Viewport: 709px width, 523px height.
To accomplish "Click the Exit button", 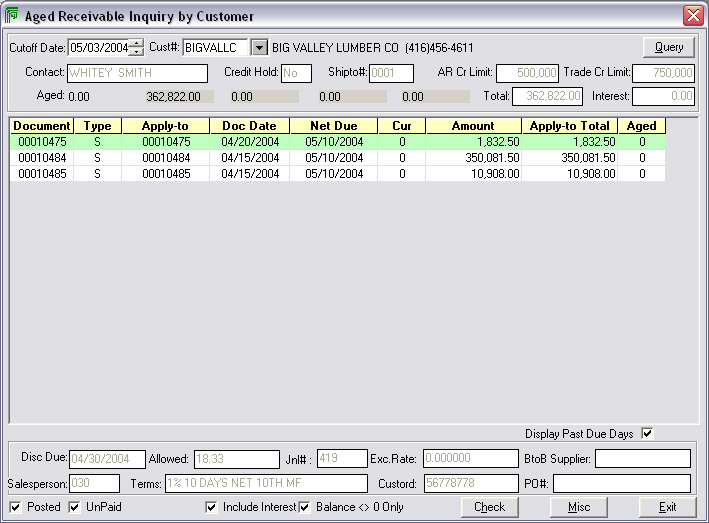I will [x=667, y=507].
